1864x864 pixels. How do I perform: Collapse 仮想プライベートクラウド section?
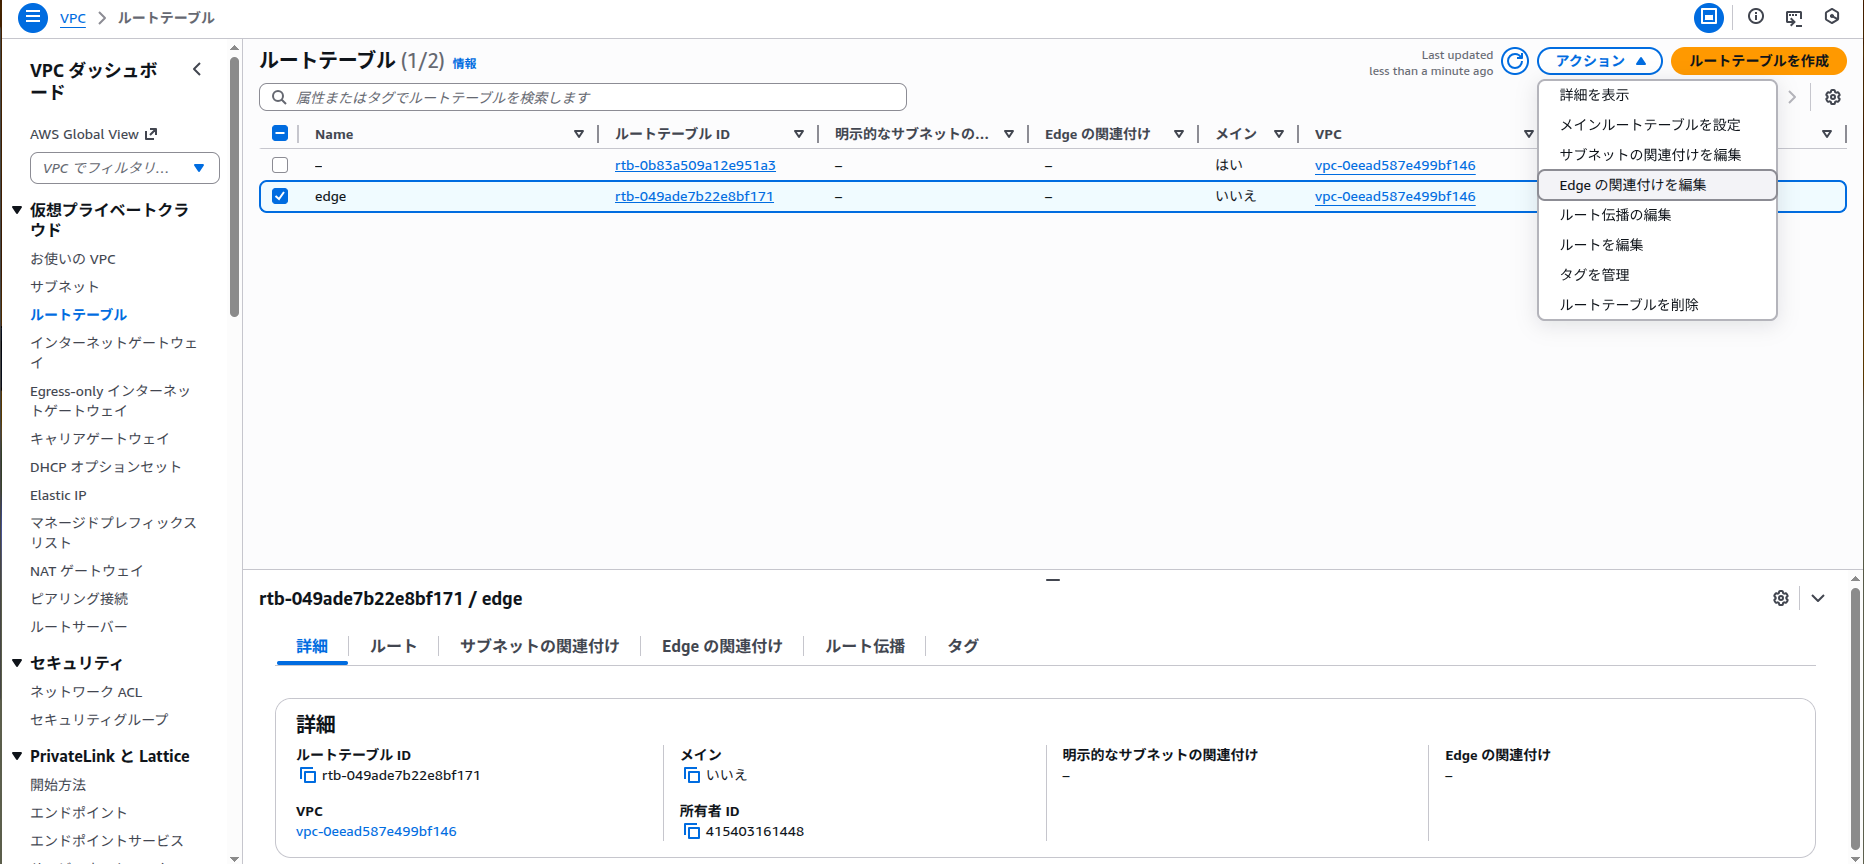17,210
